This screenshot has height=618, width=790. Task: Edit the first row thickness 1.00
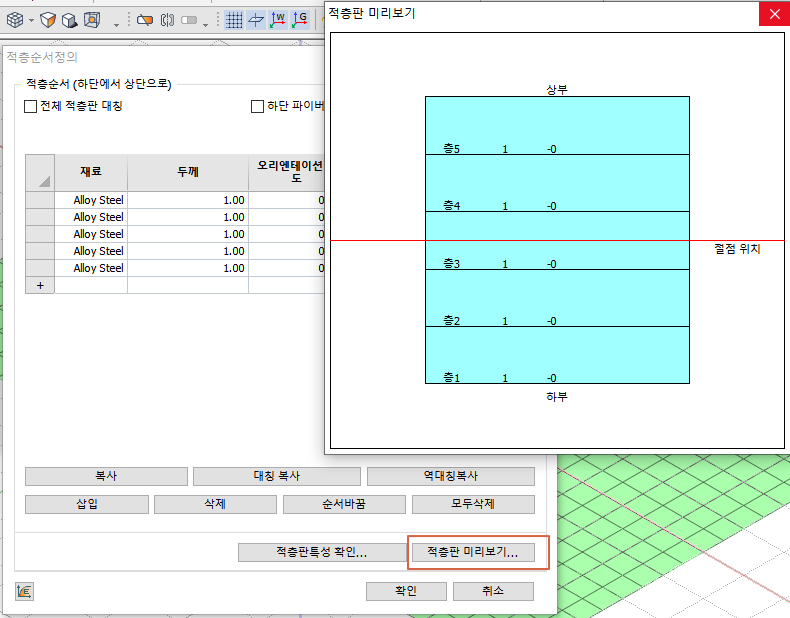tap(187, 200)
